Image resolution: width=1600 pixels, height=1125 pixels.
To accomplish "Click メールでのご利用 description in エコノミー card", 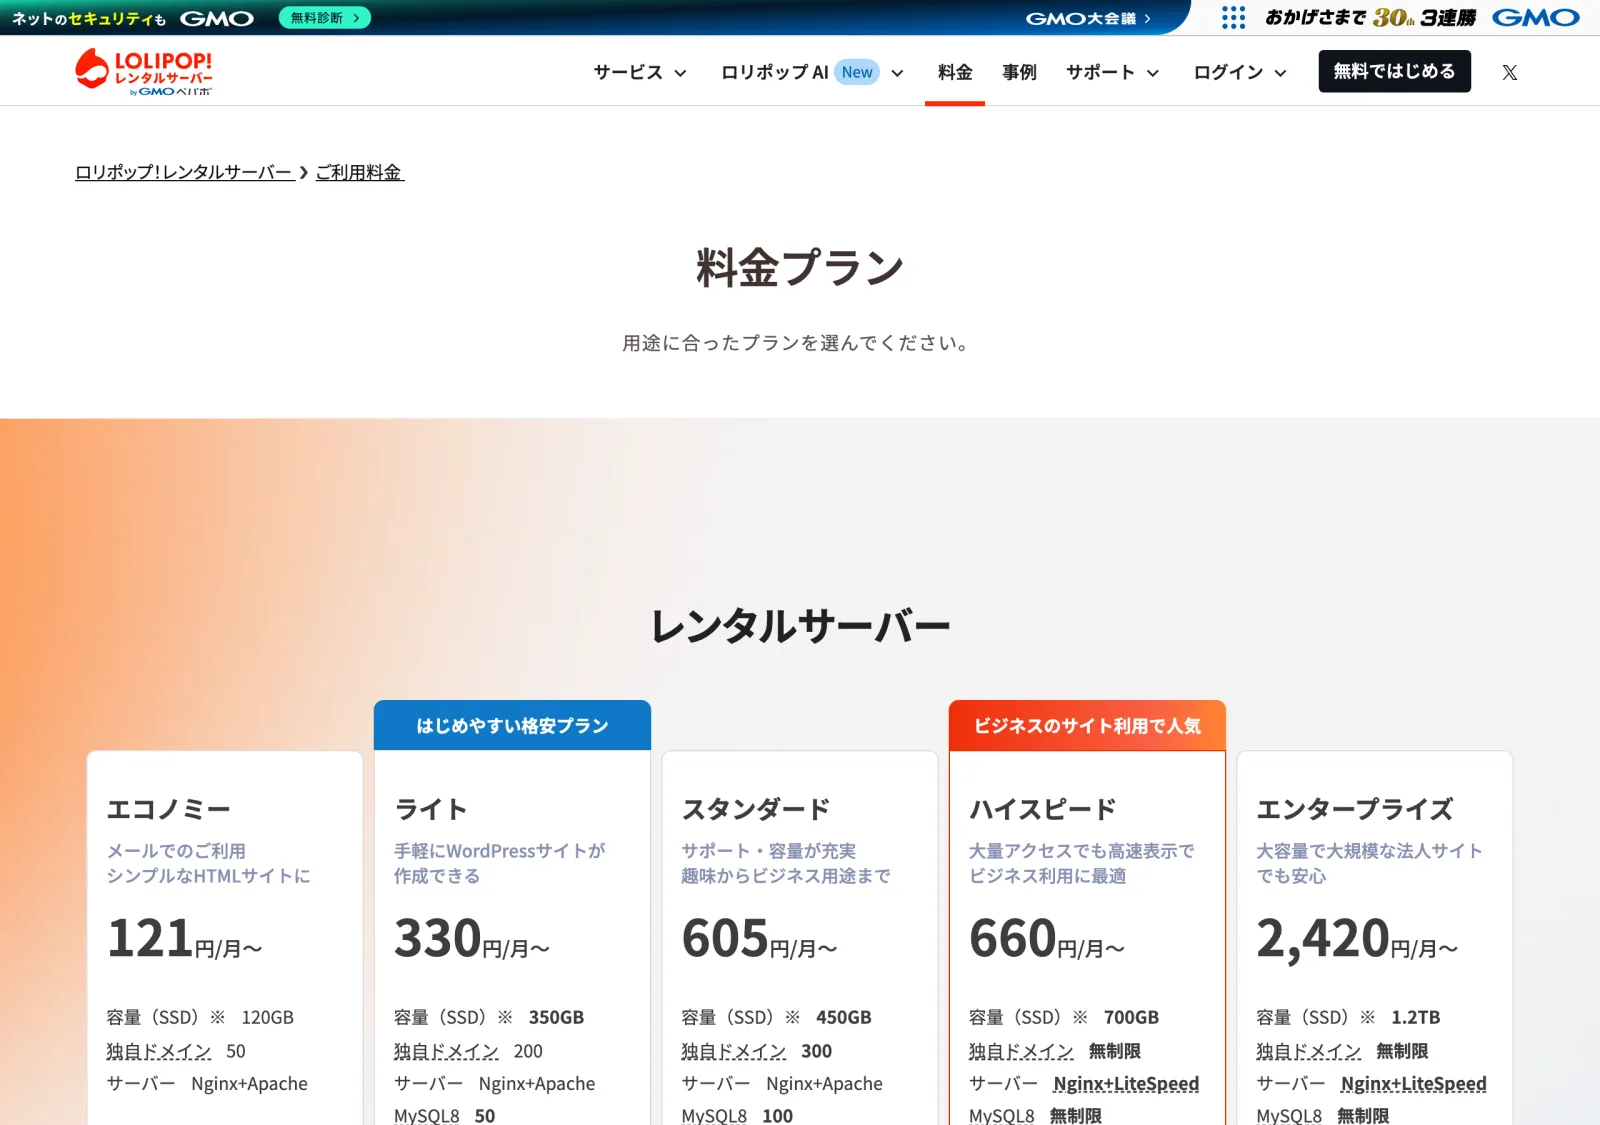I will pos(176,851).
